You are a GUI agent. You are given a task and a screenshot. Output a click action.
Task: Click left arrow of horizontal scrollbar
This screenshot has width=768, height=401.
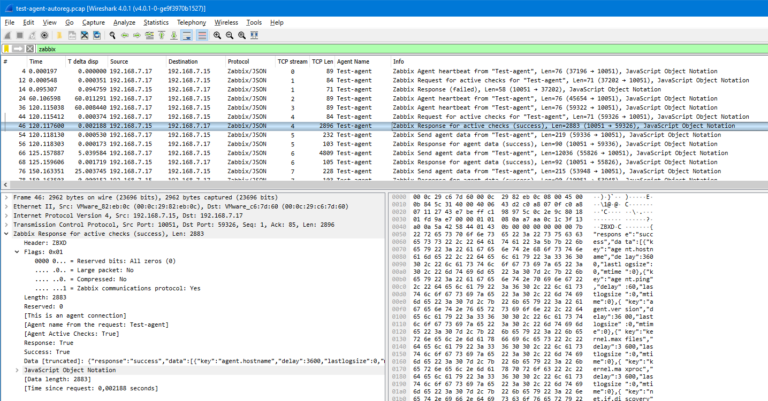click(5, 185)
